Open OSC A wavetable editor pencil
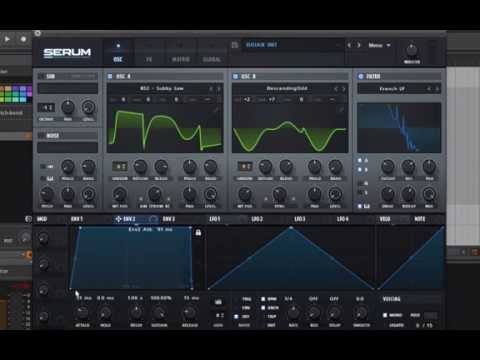The height and width of the screenshot is (360, 480). click(x=216, y=110)
